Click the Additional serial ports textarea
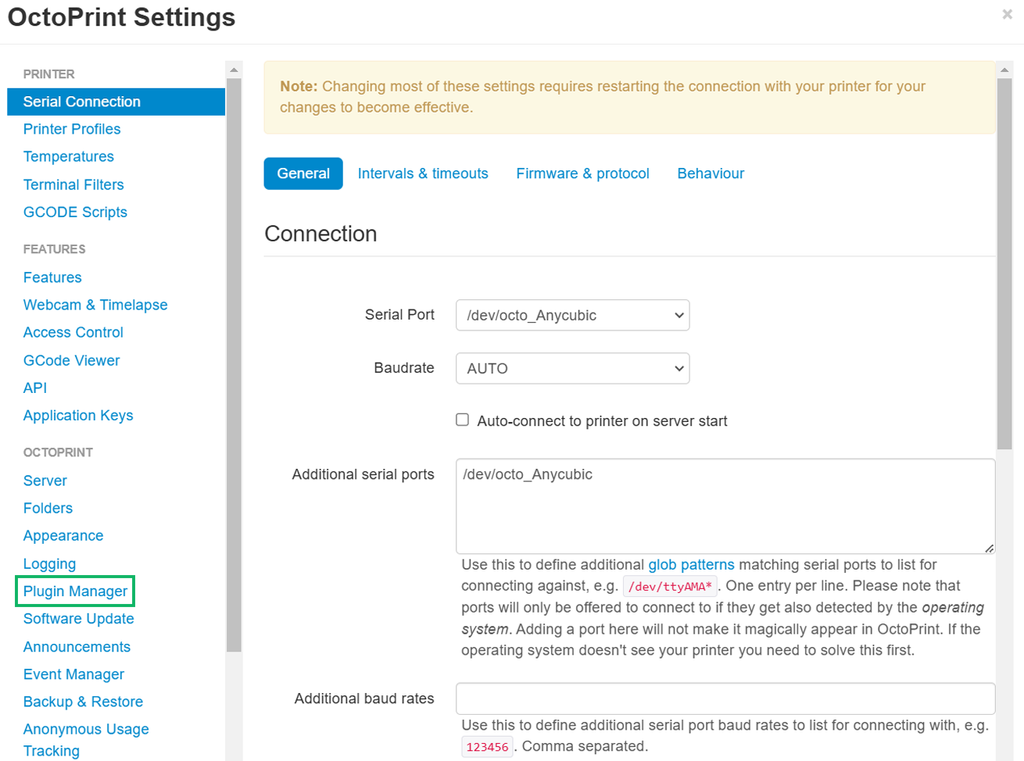 click(725, 506)
